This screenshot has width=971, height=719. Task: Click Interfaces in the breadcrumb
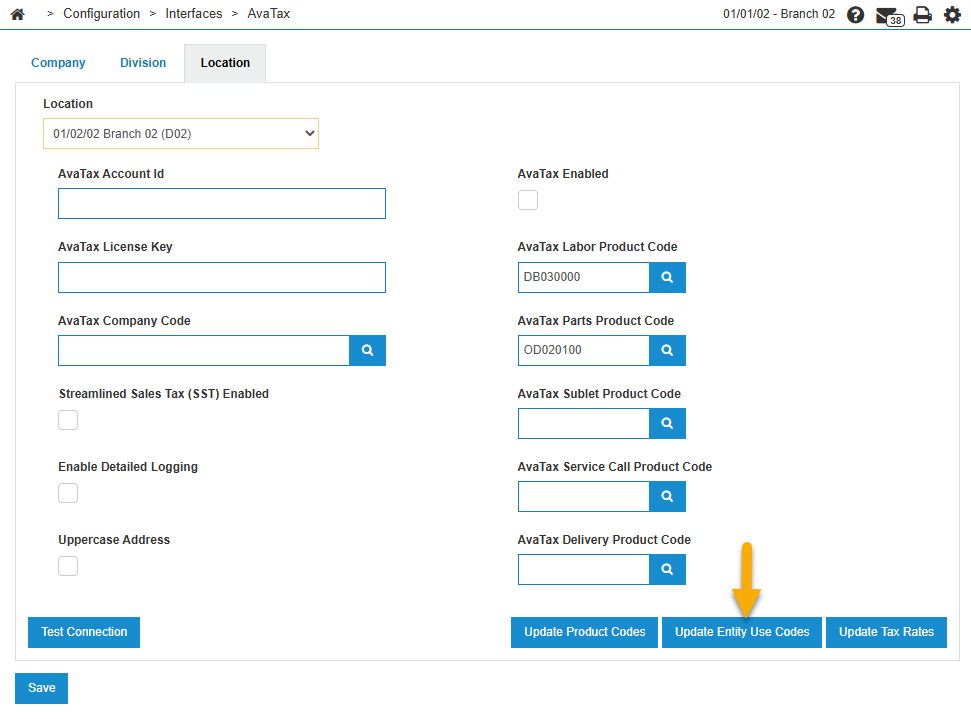pyautogui.click(x=194, y=14)
